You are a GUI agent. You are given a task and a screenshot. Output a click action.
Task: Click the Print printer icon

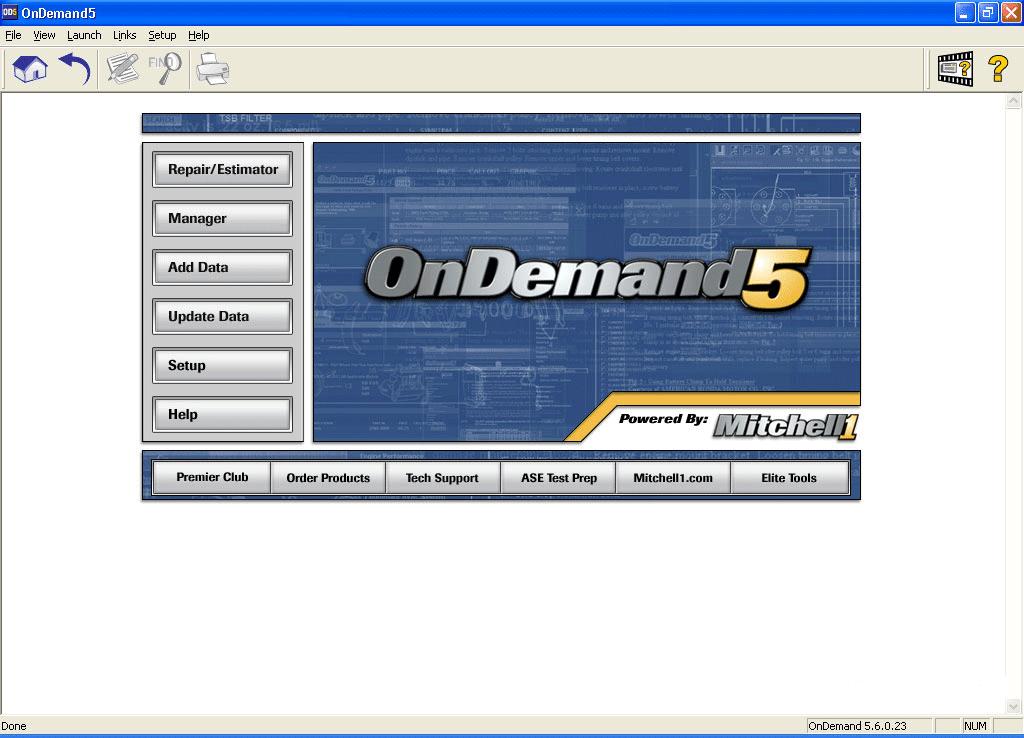tap(213, 69)
